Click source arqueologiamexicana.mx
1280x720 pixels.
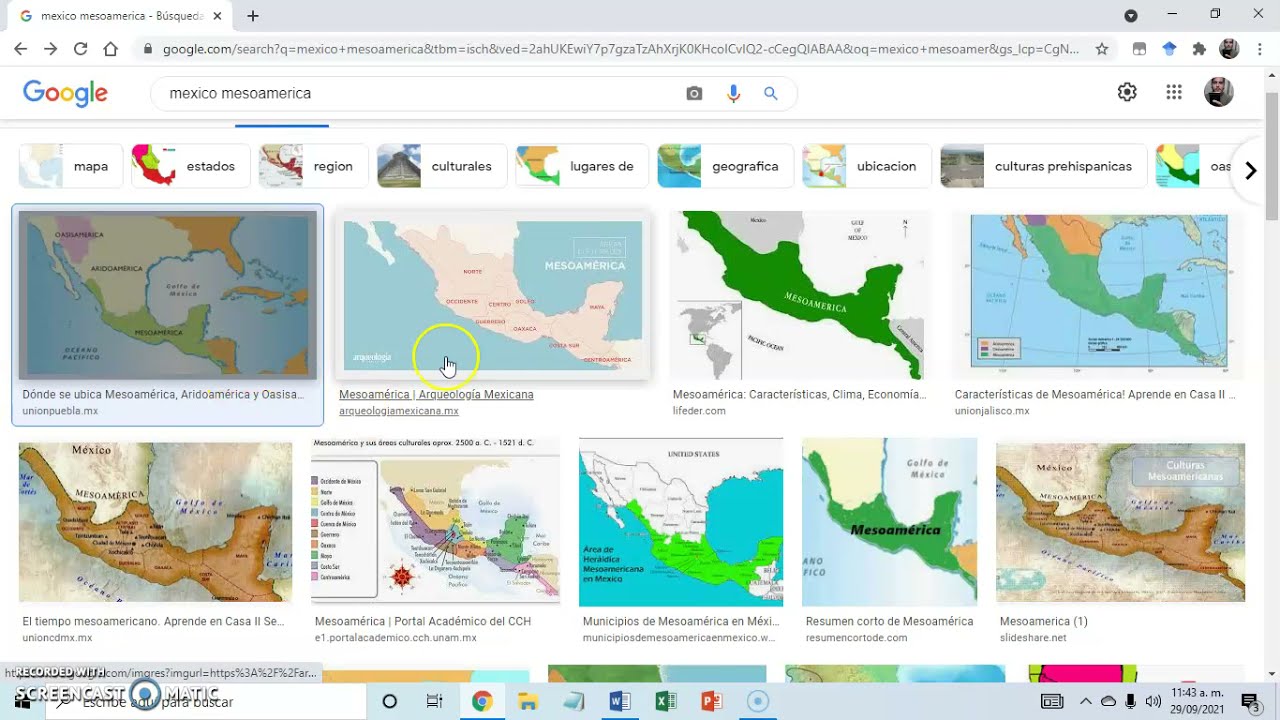pyautogui.click(x=399, y=411)
